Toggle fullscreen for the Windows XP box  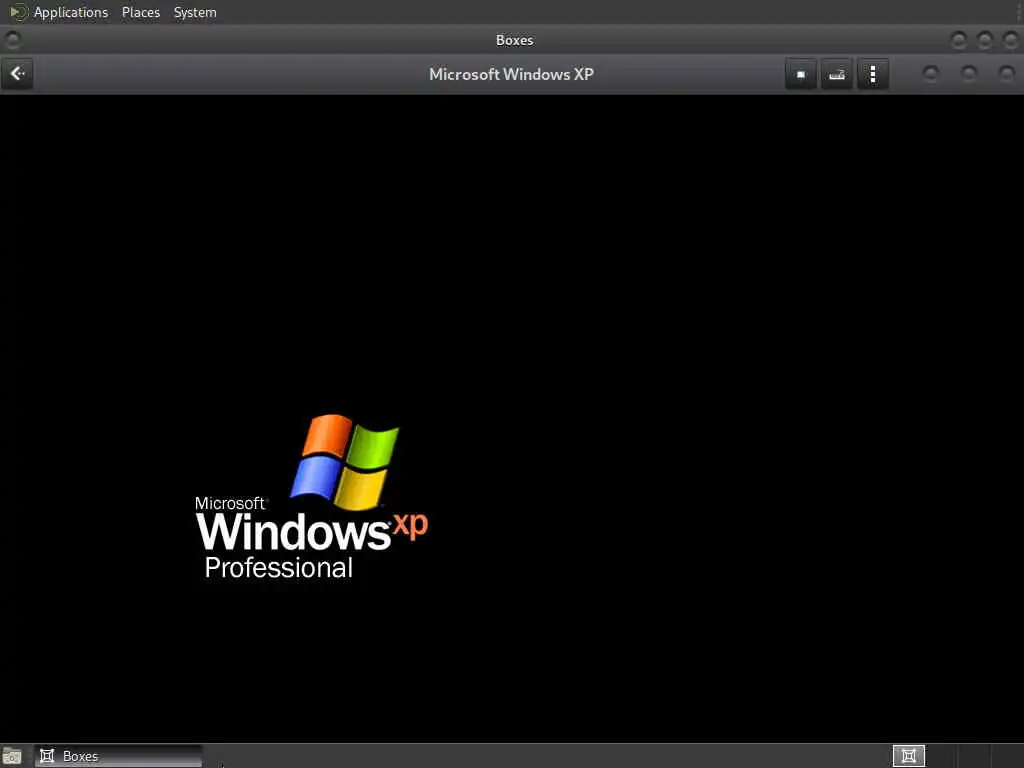pos(801,74)
